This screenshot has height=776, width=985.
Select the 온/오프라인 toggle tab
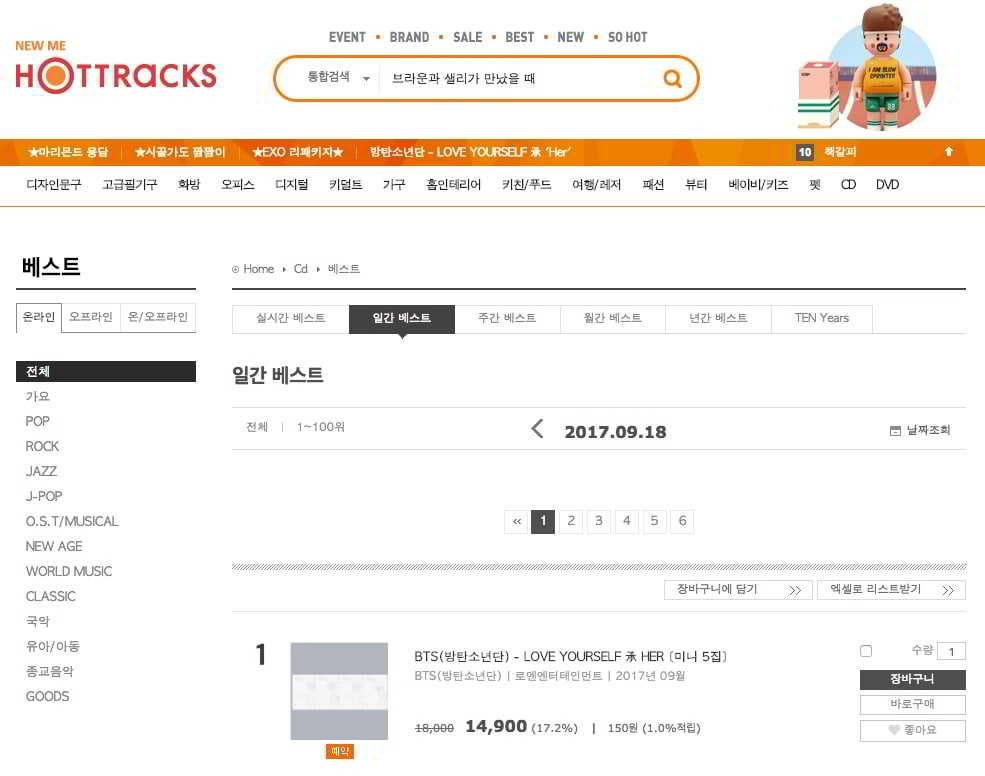(157, 318)
